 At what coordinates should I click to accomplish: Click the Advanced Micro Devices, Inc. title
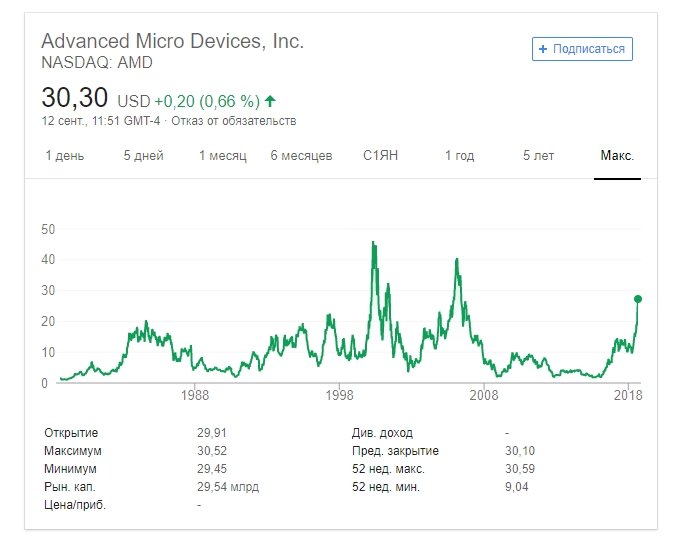pos(172,42)
